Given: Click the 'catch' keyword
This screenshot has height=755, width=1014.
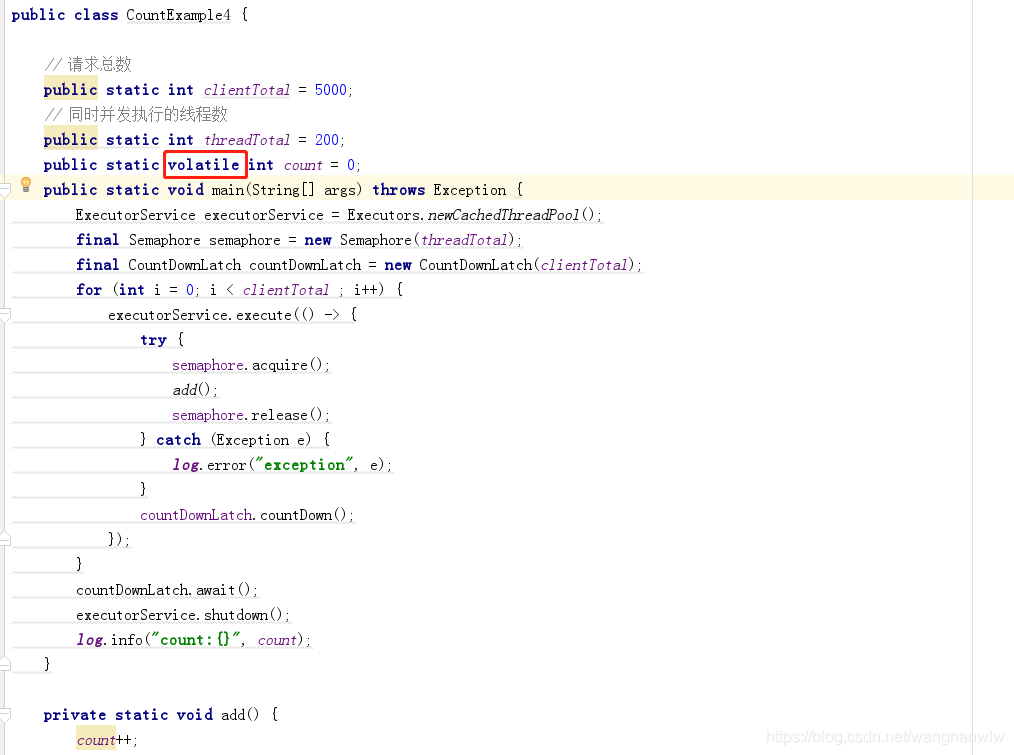Looking at the screenshot, I should click(x=178, y=440).
